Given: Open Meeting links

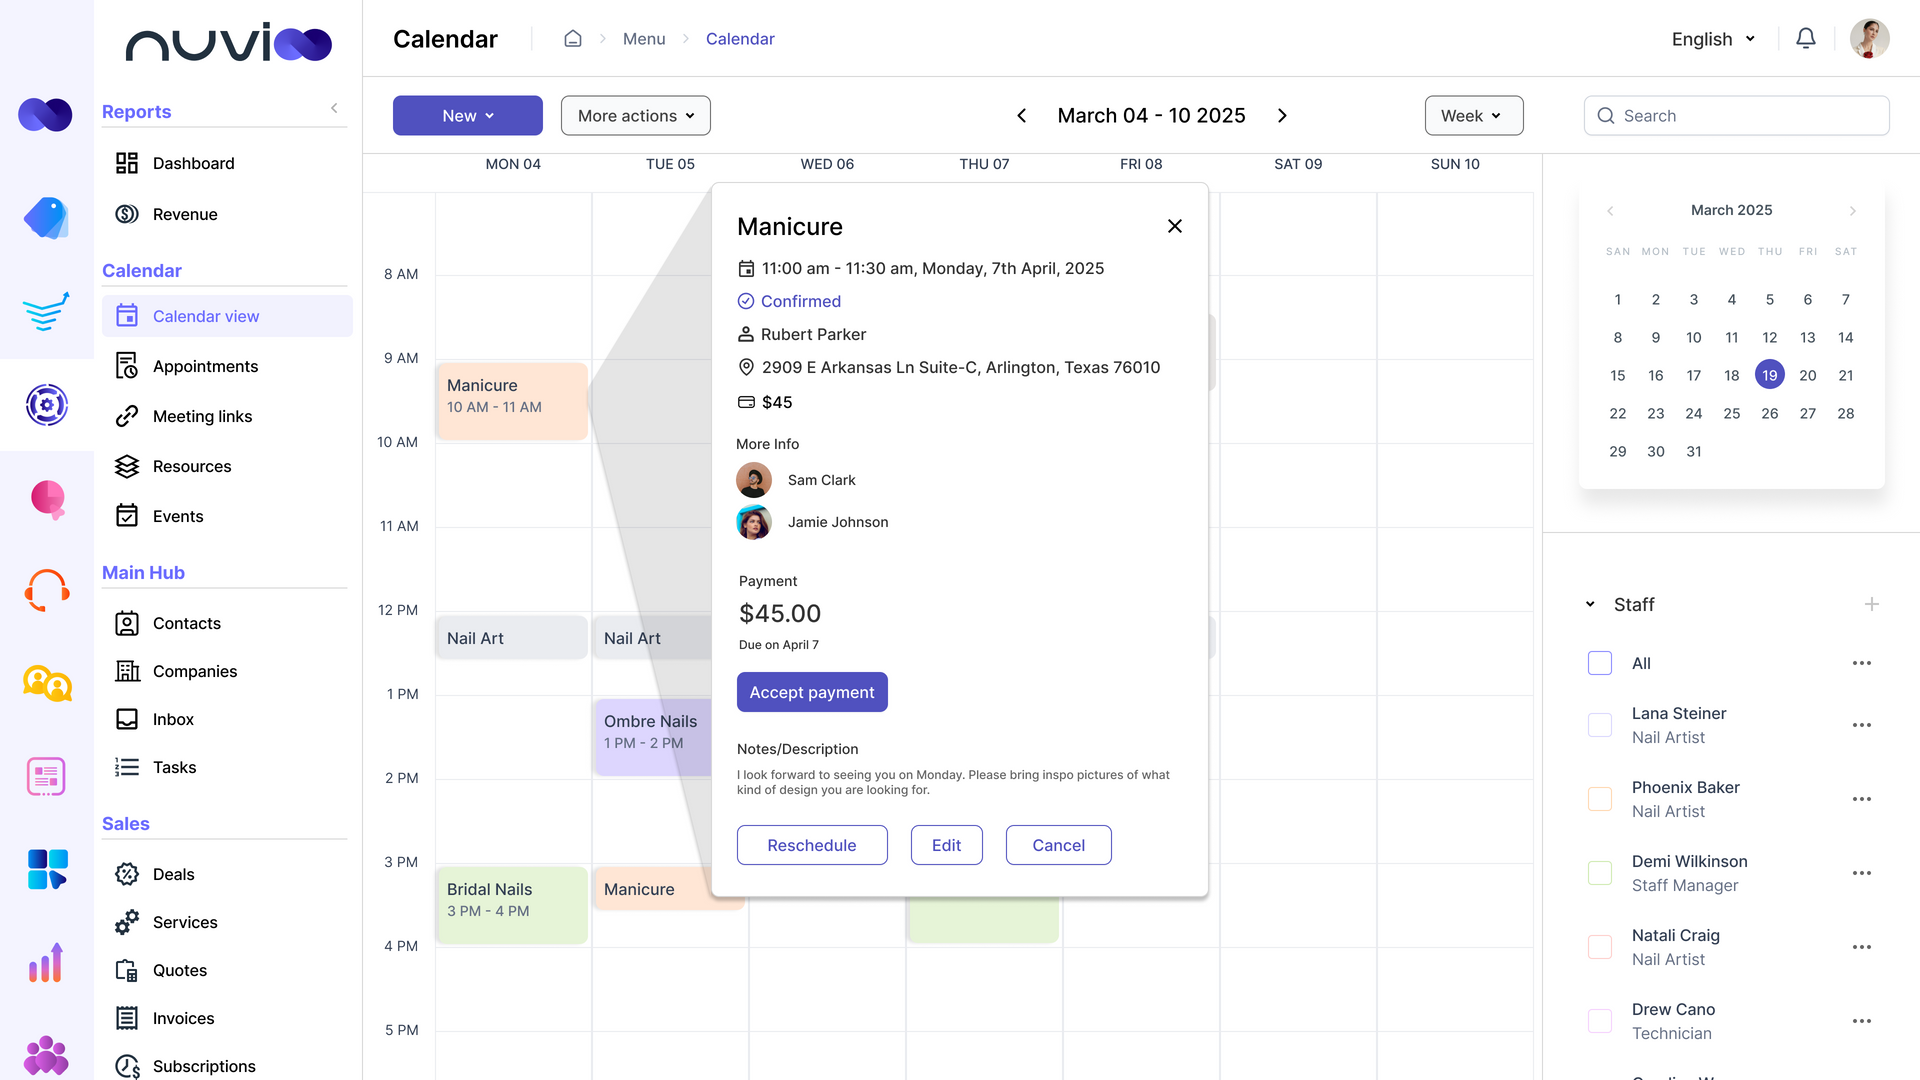Looking at the screenshot, I should point(203,416).
